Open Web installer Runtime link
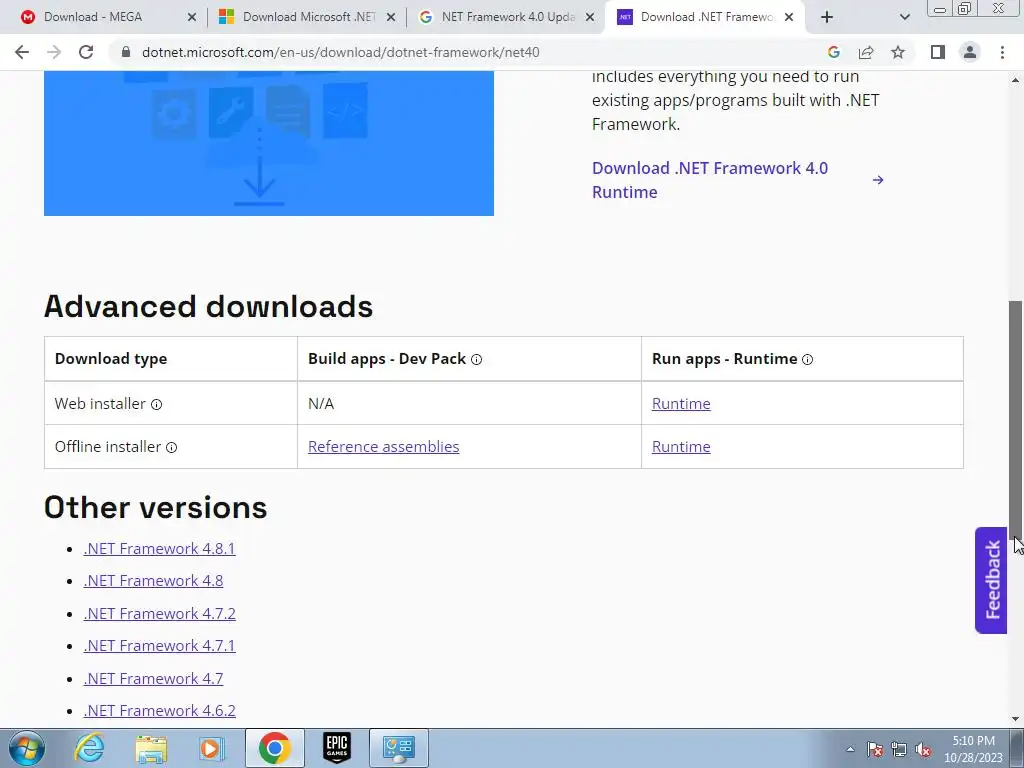 [681, 404]
